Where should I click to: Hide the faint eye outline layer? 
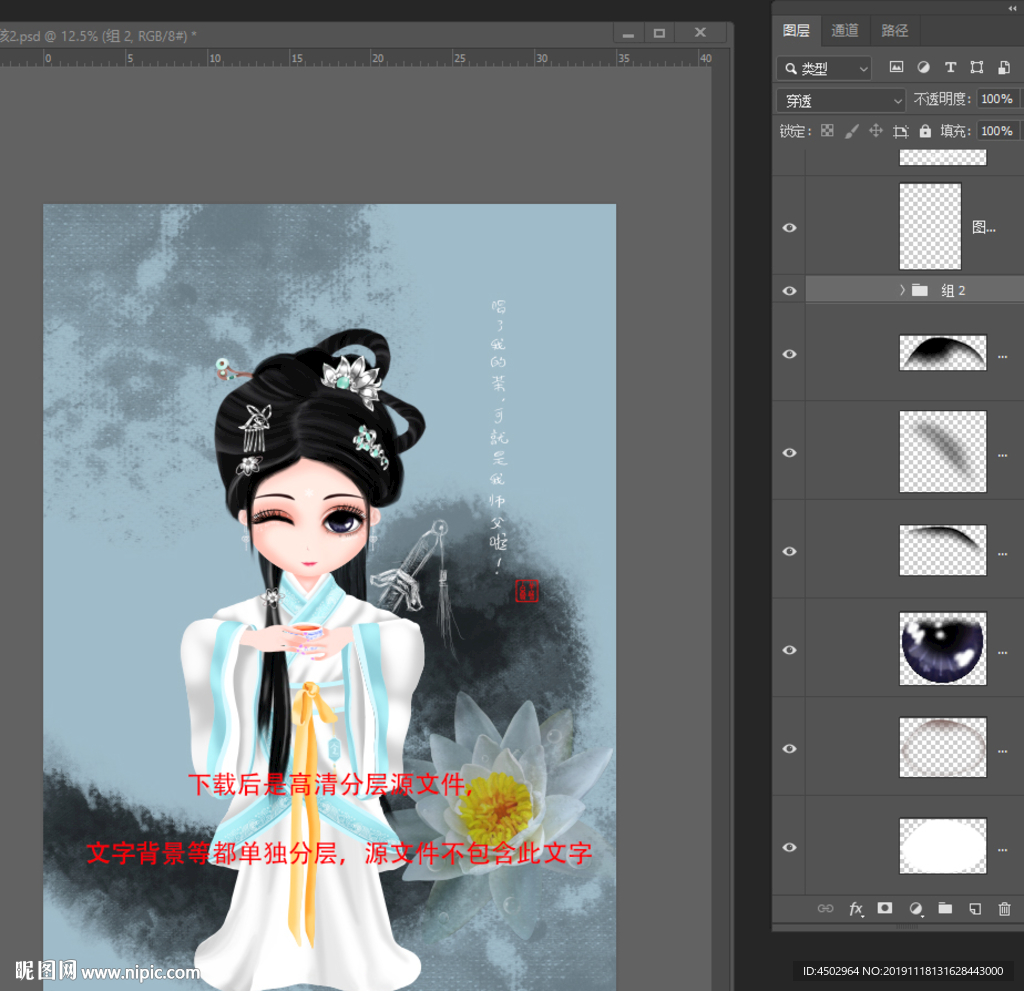click(790, 749)
